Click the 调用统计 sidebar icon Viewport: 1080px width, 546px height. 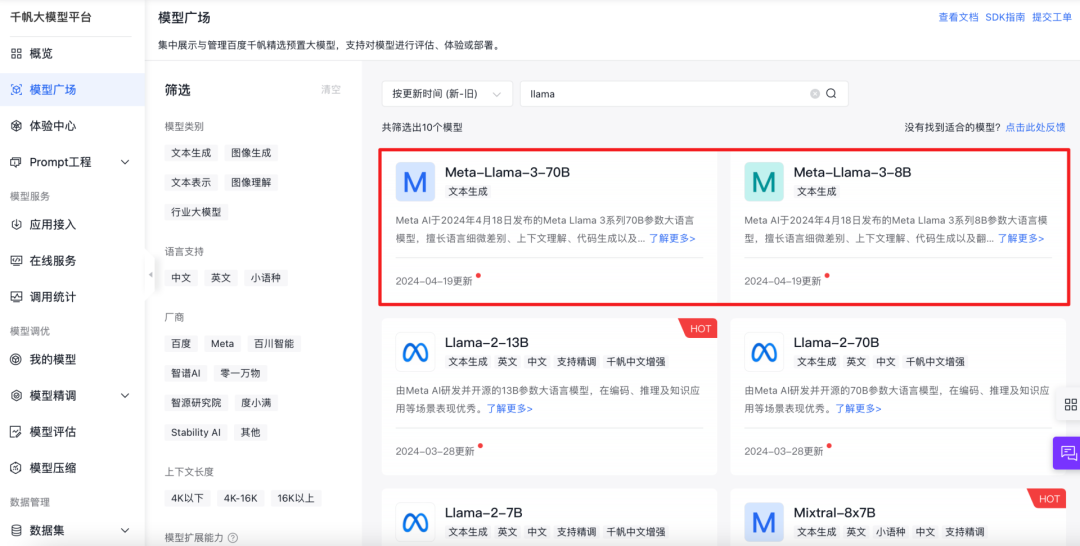pyautogui.click(x=17, y=297)
